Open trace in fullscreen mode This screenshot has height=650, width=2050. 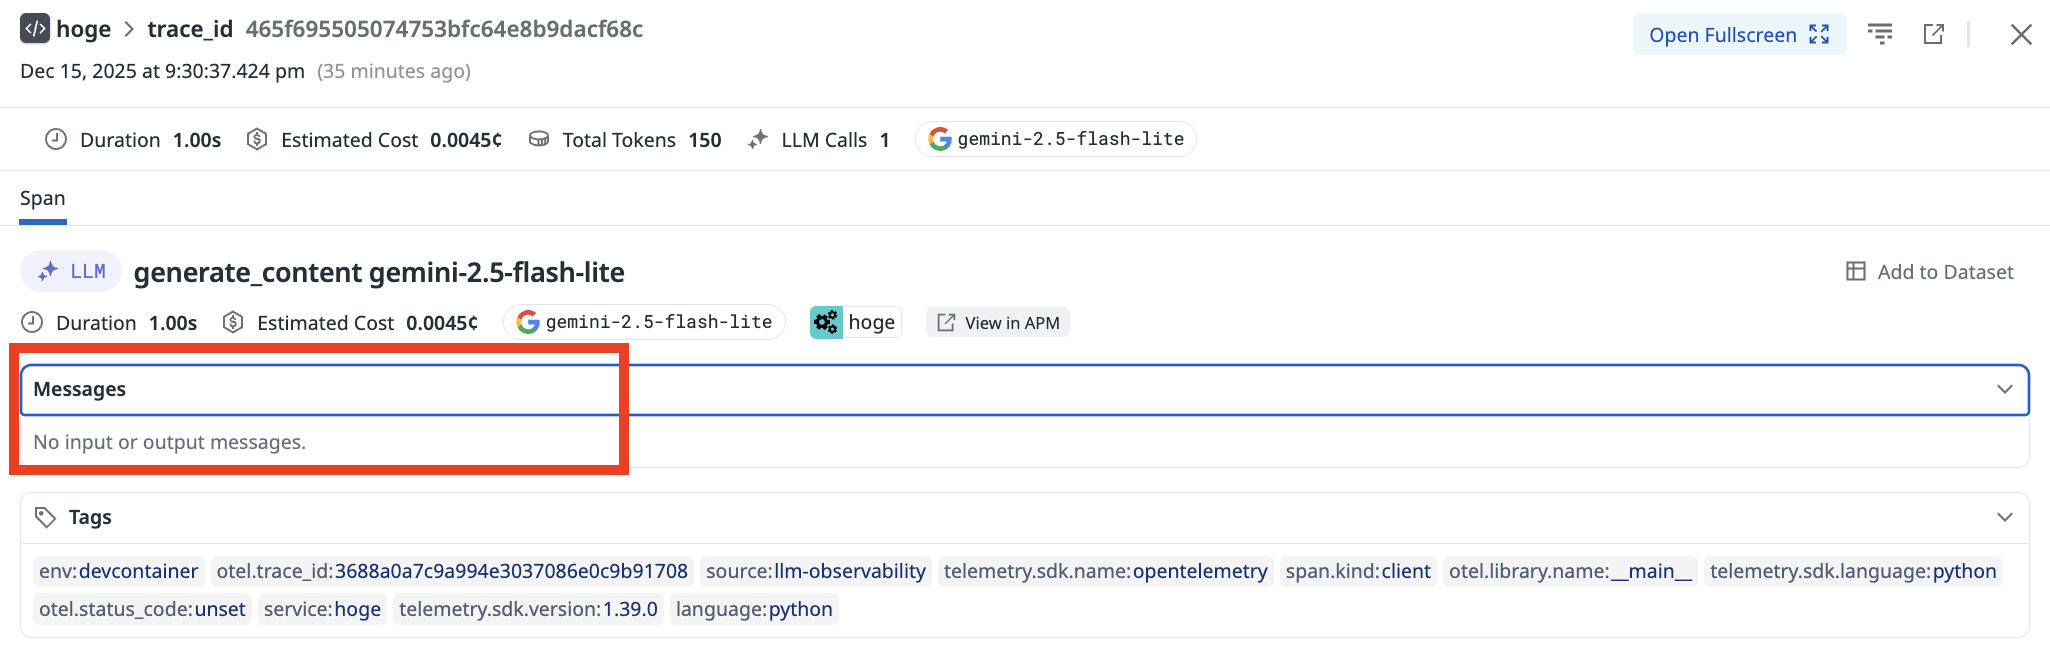[1739, 35]
